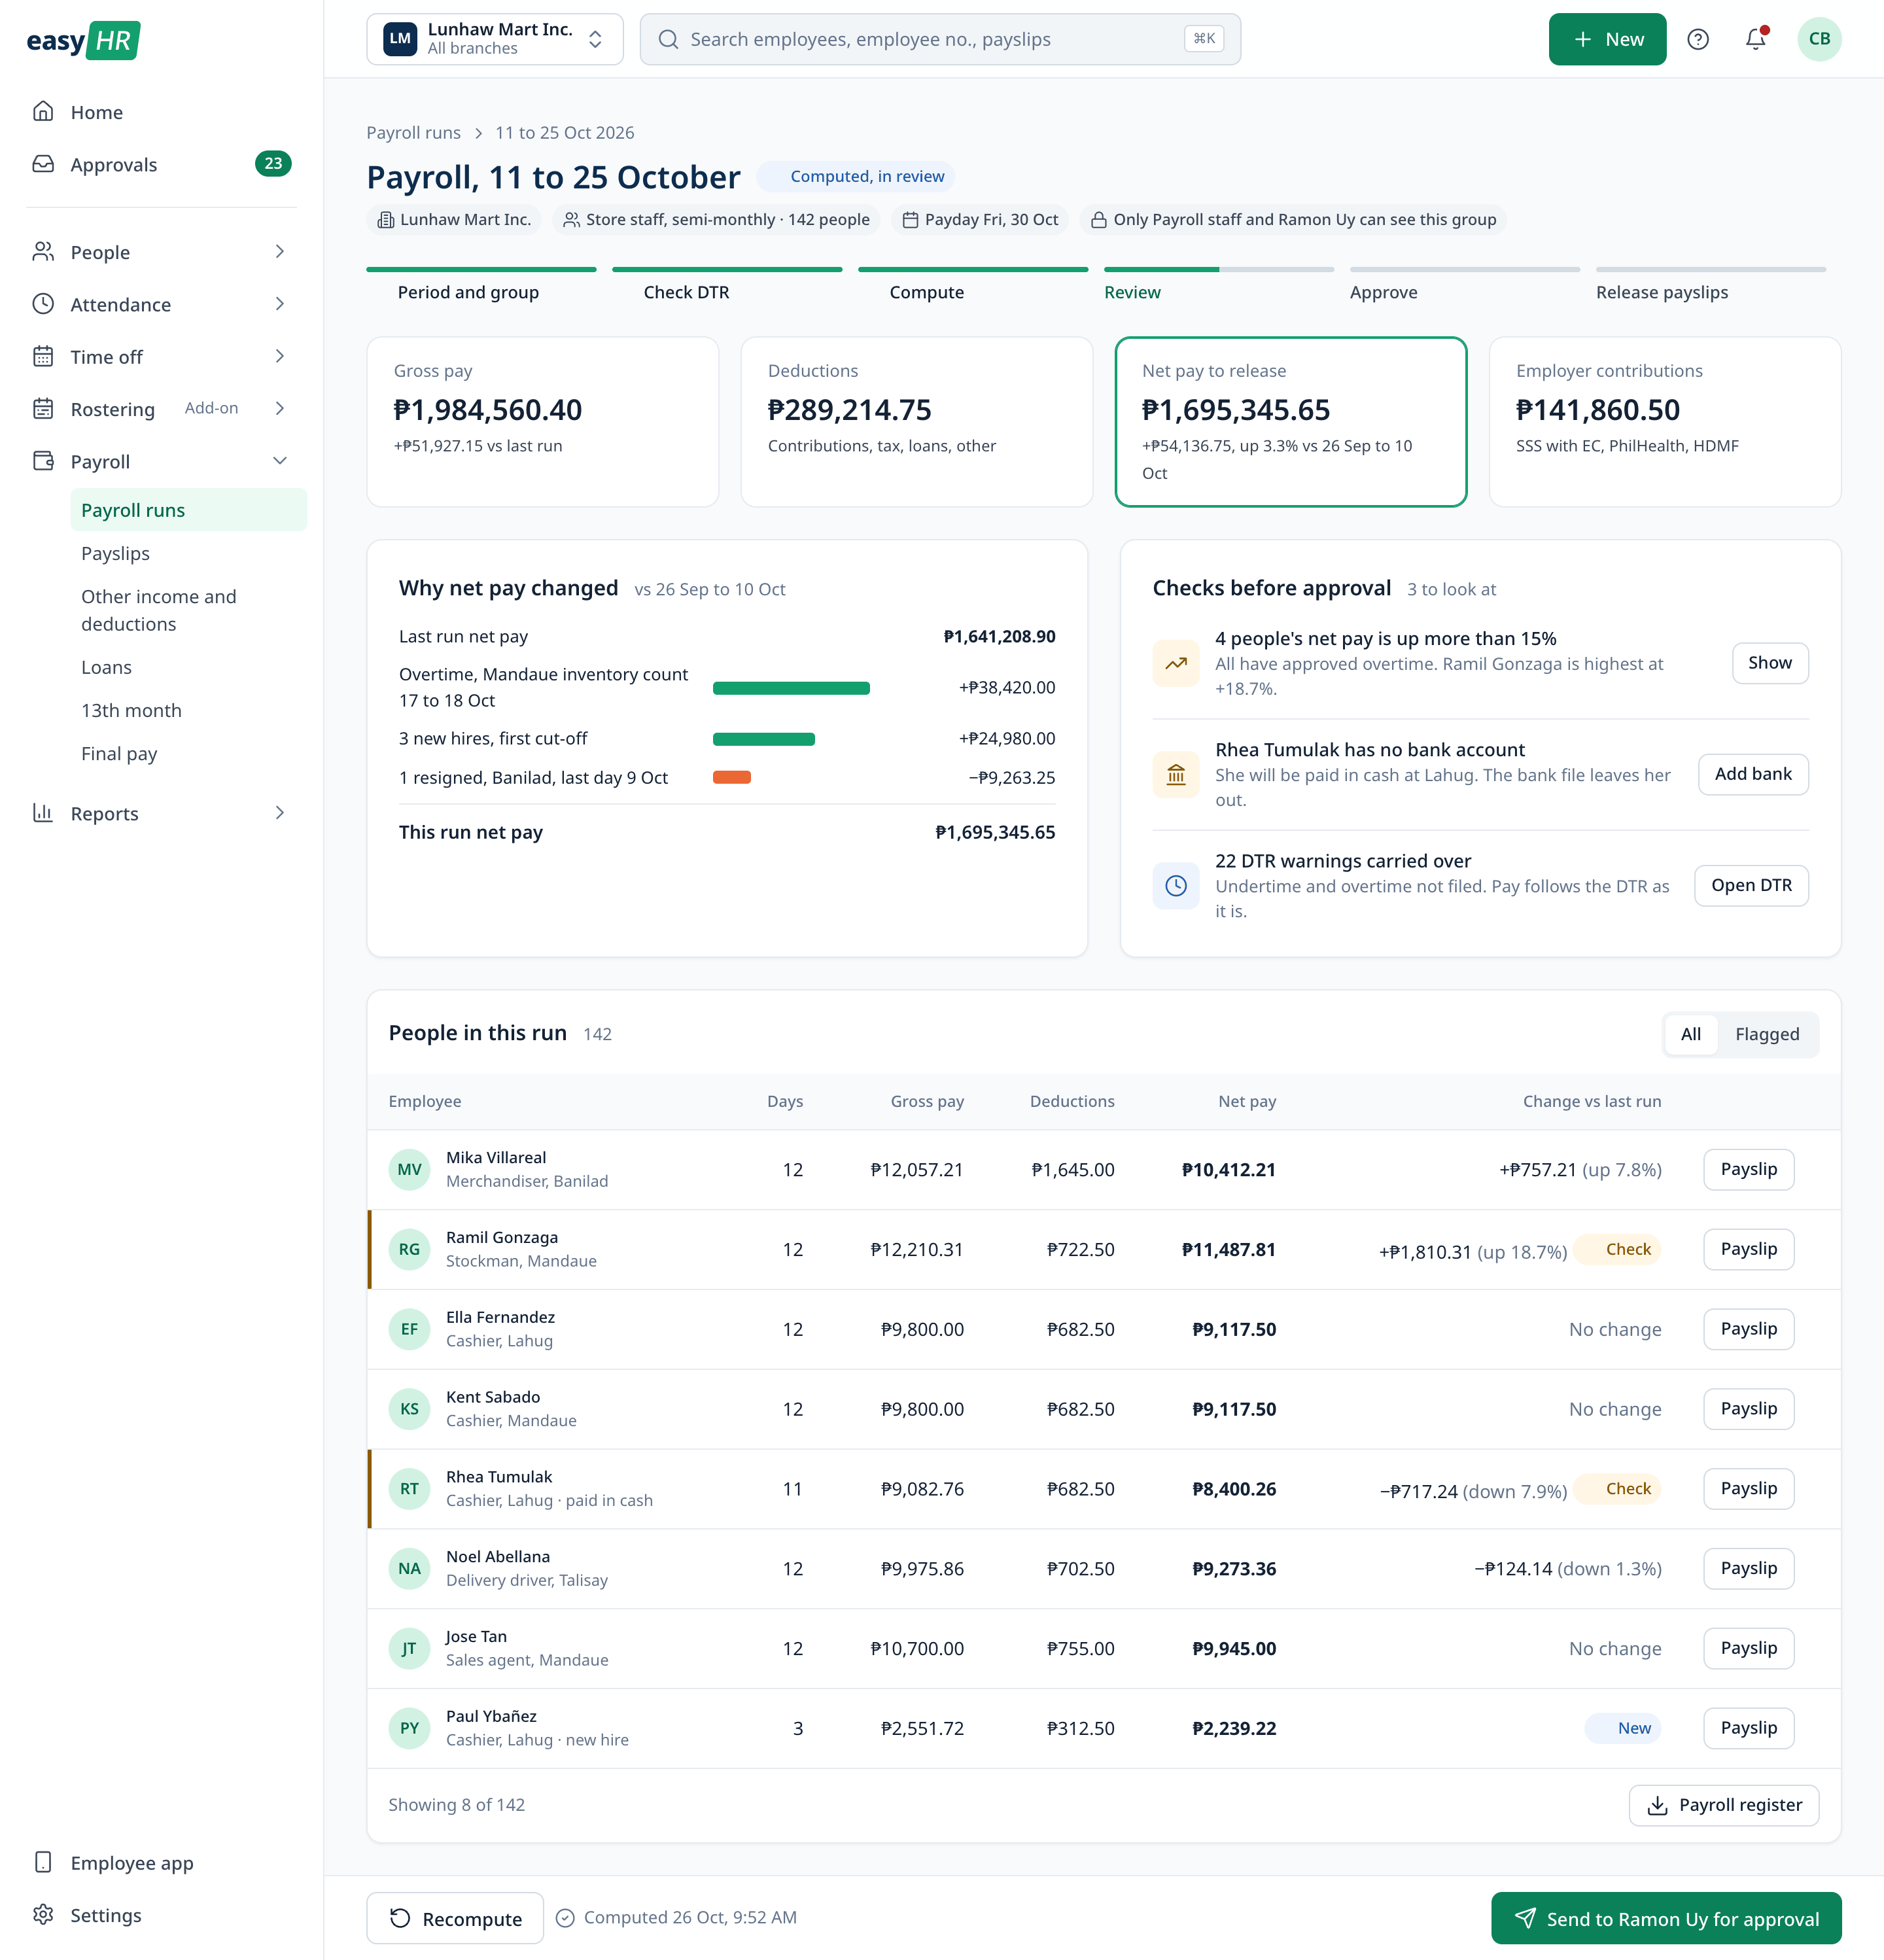Click the Payroll runs breadcrumb
Viewport: 1884px width, 1960px height.
point(413,133)
